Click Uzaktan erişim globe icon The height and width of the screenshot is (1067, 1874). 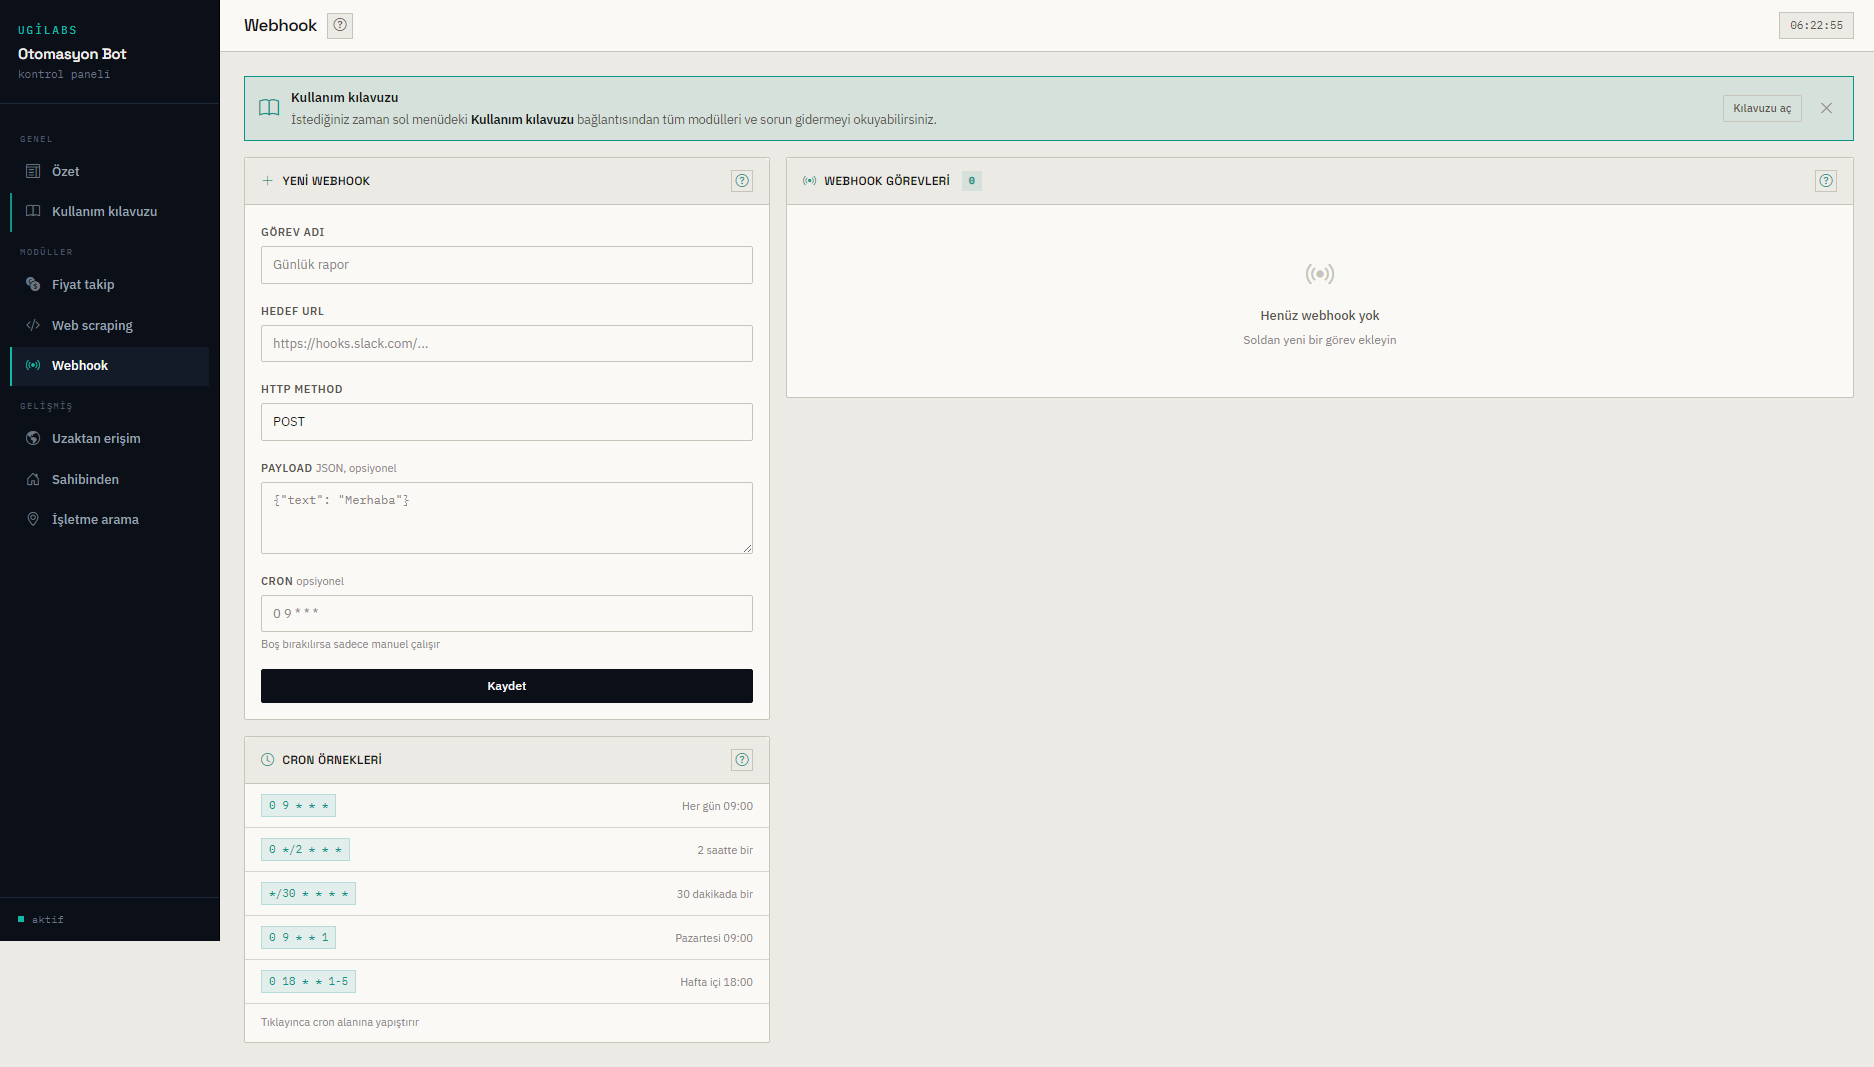pos(33,438)
